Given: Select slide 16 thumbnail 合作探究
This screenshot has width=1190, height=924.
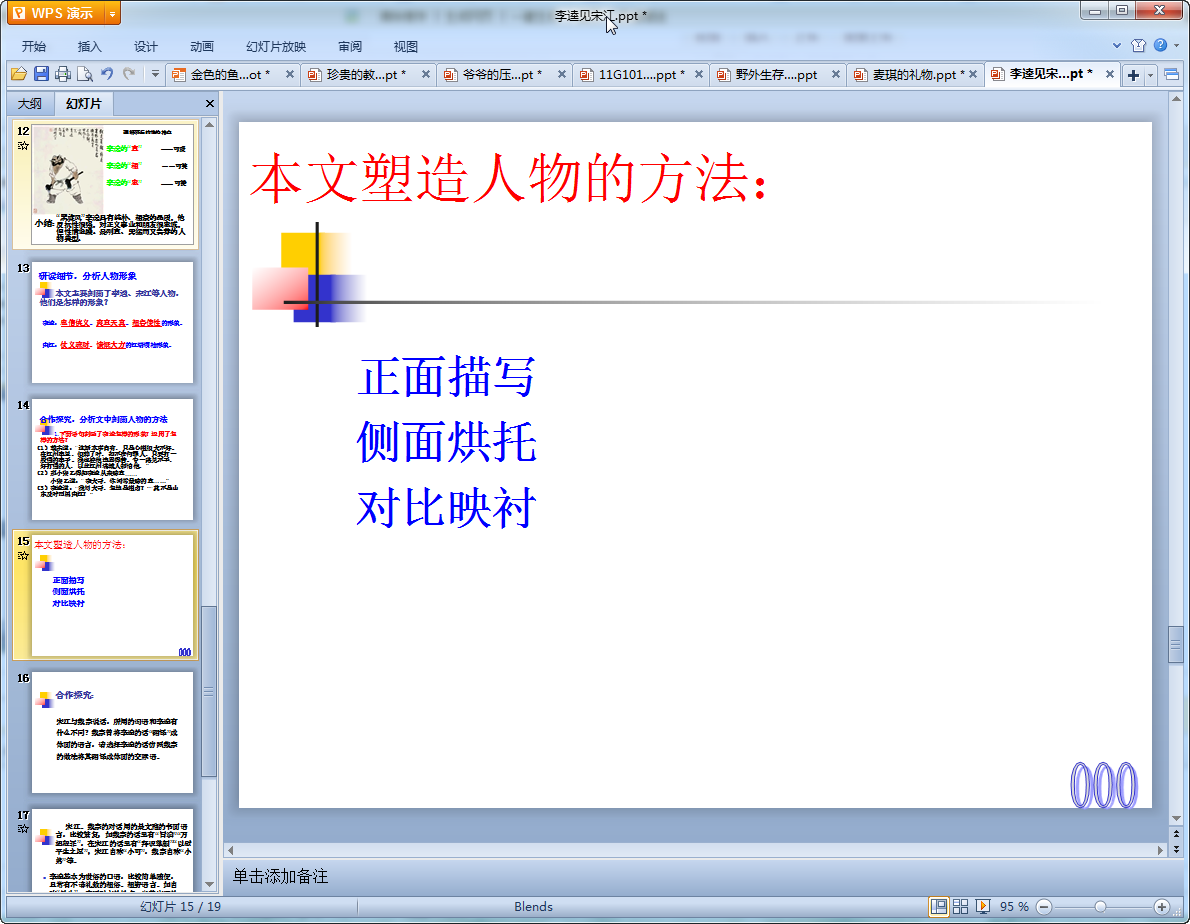Looking at the screenshot, I should click(112, 732).
